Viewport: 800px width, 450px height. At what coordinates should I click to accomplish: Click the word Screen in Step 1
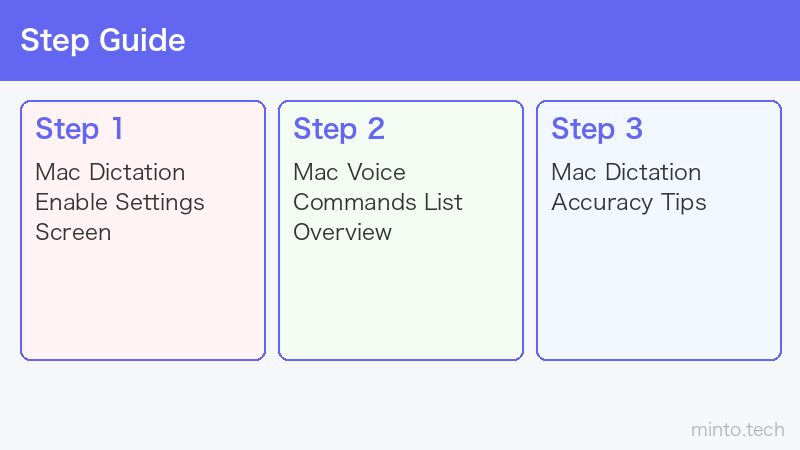73,233
